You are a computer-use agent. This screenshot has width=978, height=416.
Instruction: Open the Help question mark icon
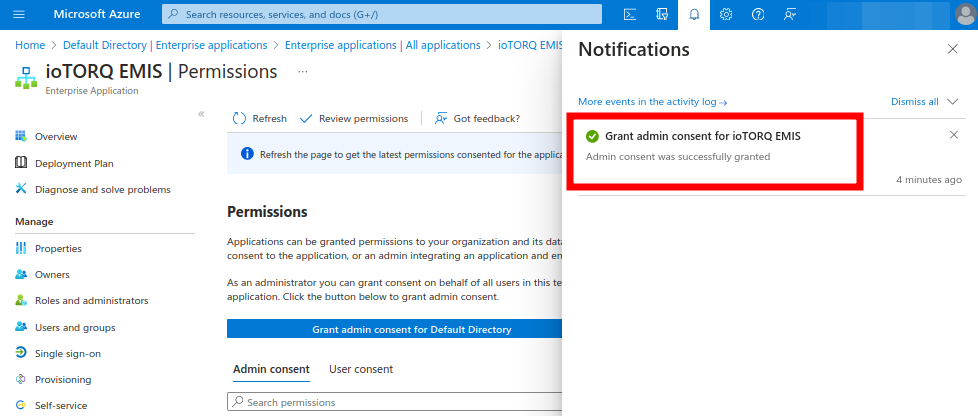(758, 14)
